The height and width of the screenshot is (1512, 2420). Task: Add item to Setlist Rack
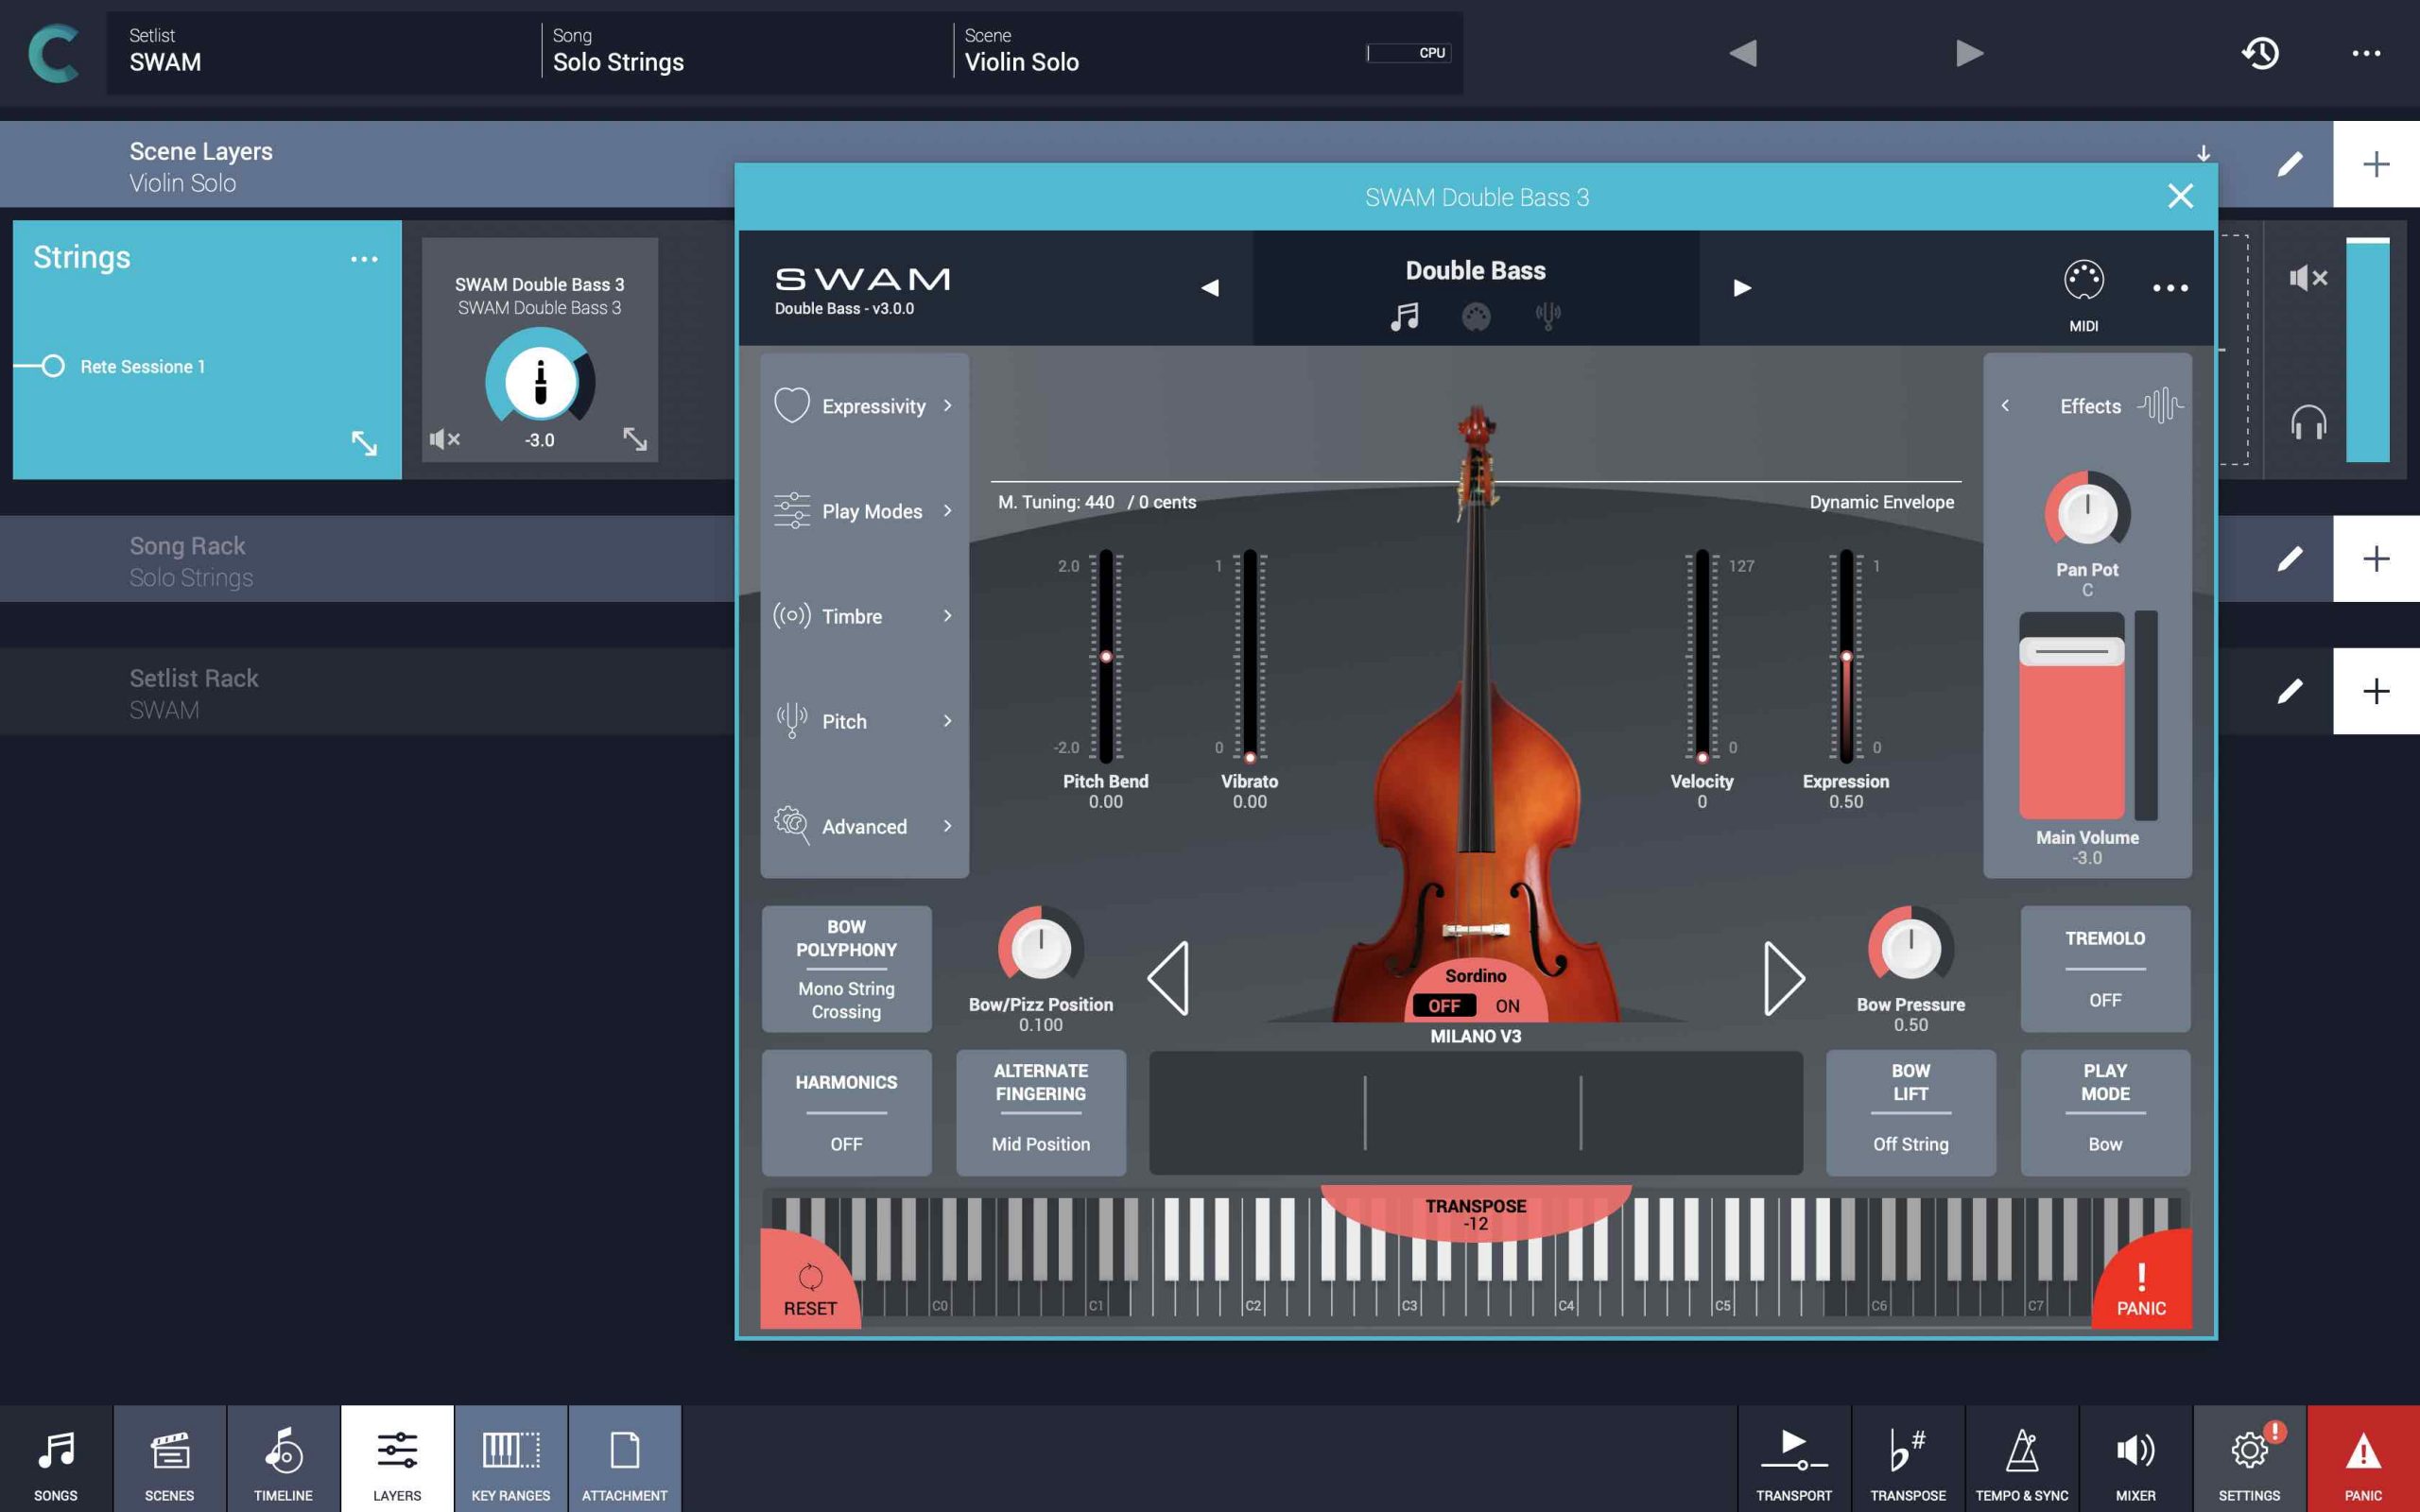(2377, 691)
